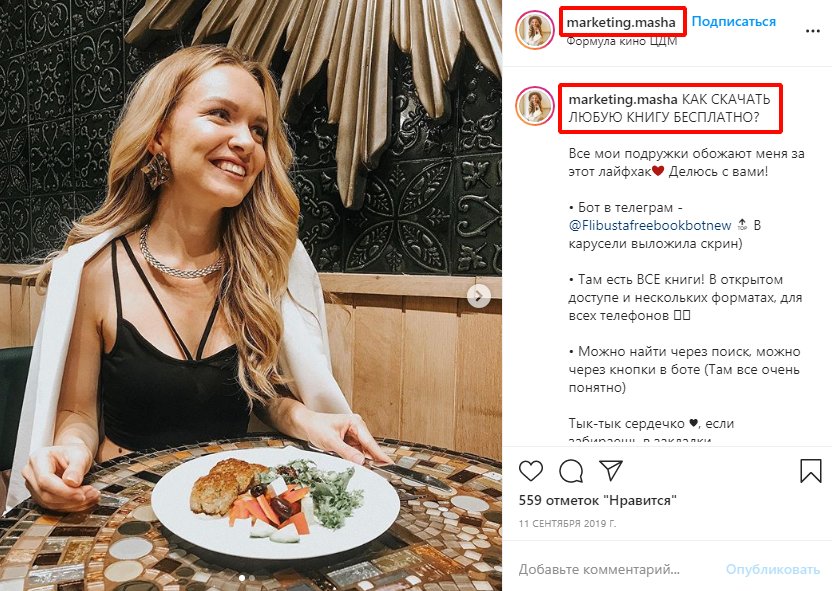Screen dimensions: 832x591
Task: Open the @Flibustafreebookbotnew mention
Action: (645, 226)
